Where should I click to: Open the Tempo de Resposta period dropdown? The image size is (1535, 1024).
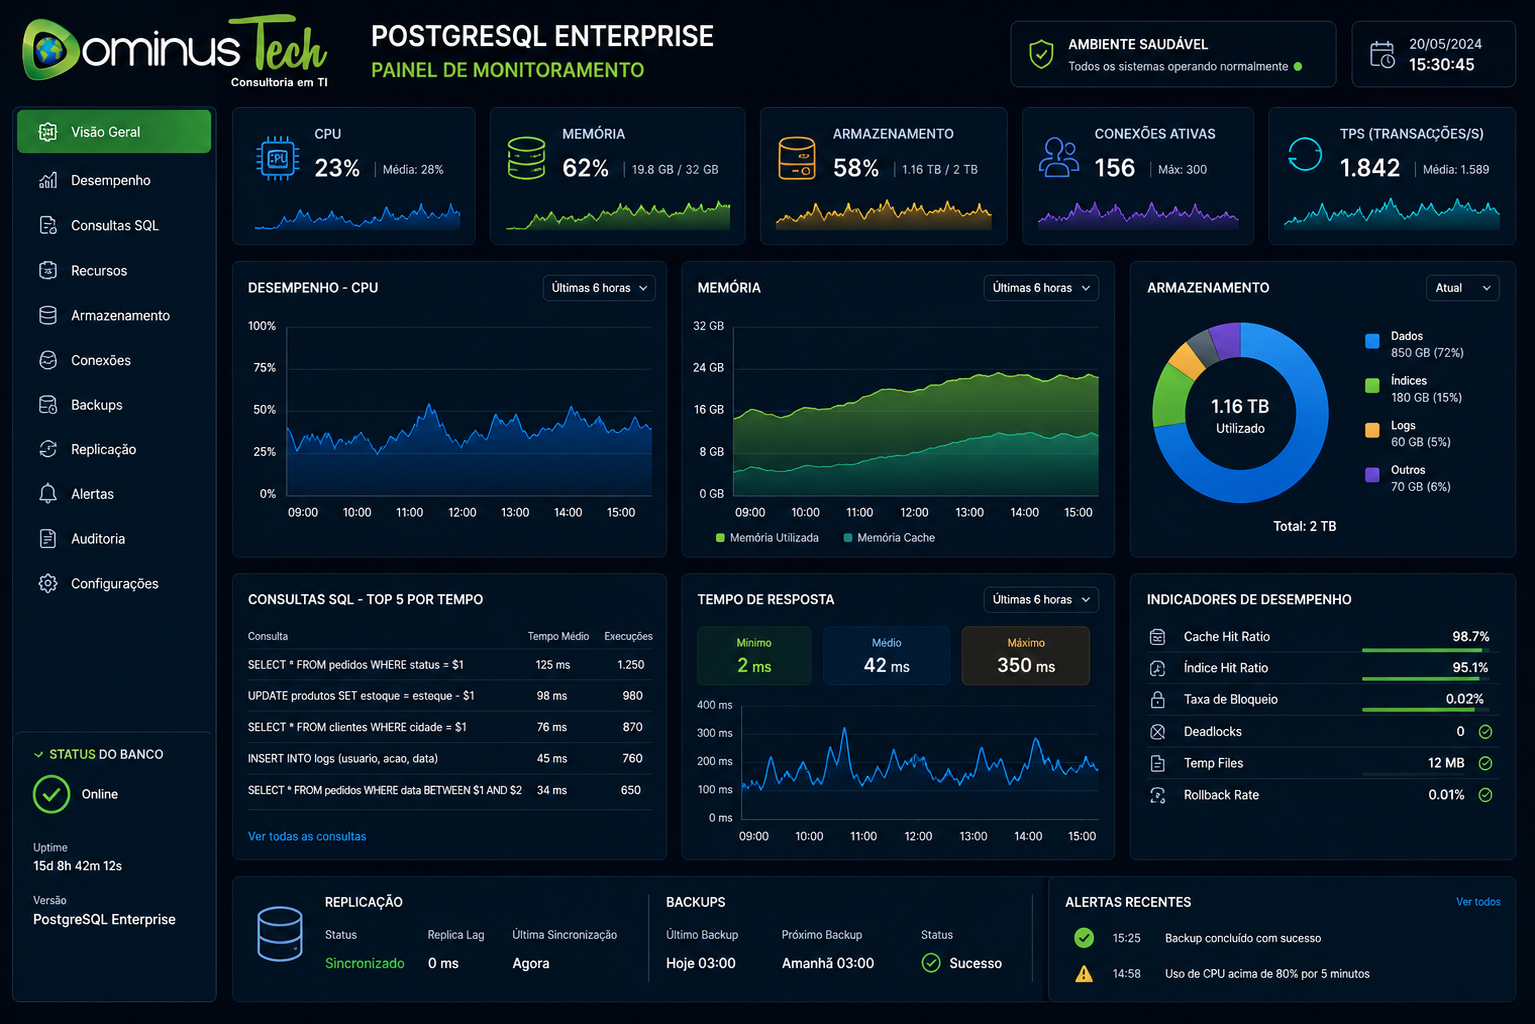(1041, 600)
